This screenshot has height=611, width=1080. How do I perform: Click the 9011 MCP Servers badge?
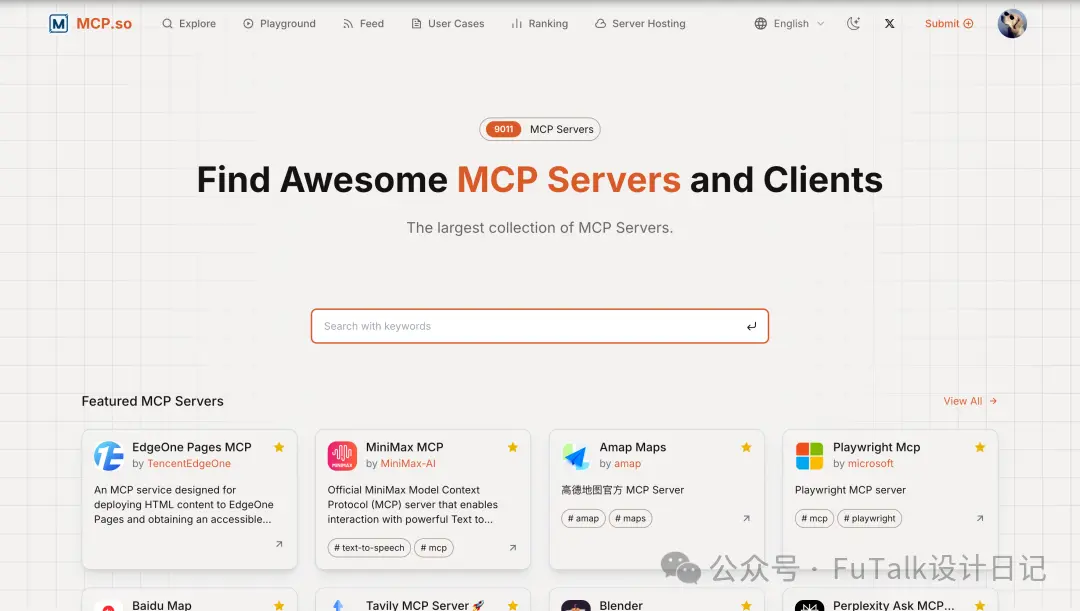(x=539, y=129)
